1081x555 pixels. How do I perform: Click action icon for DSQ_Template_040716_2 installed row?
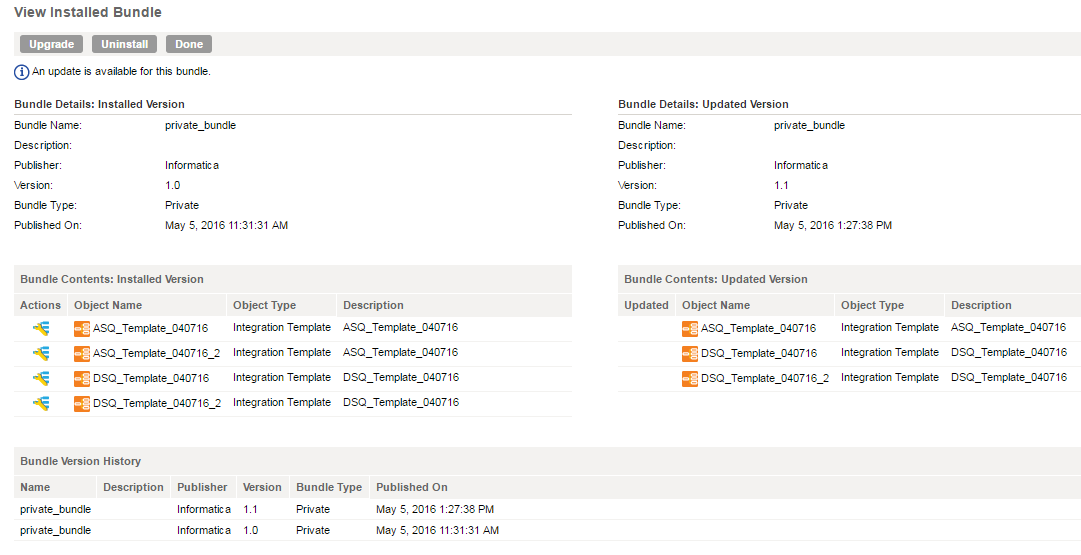click(x=41, y=403)
